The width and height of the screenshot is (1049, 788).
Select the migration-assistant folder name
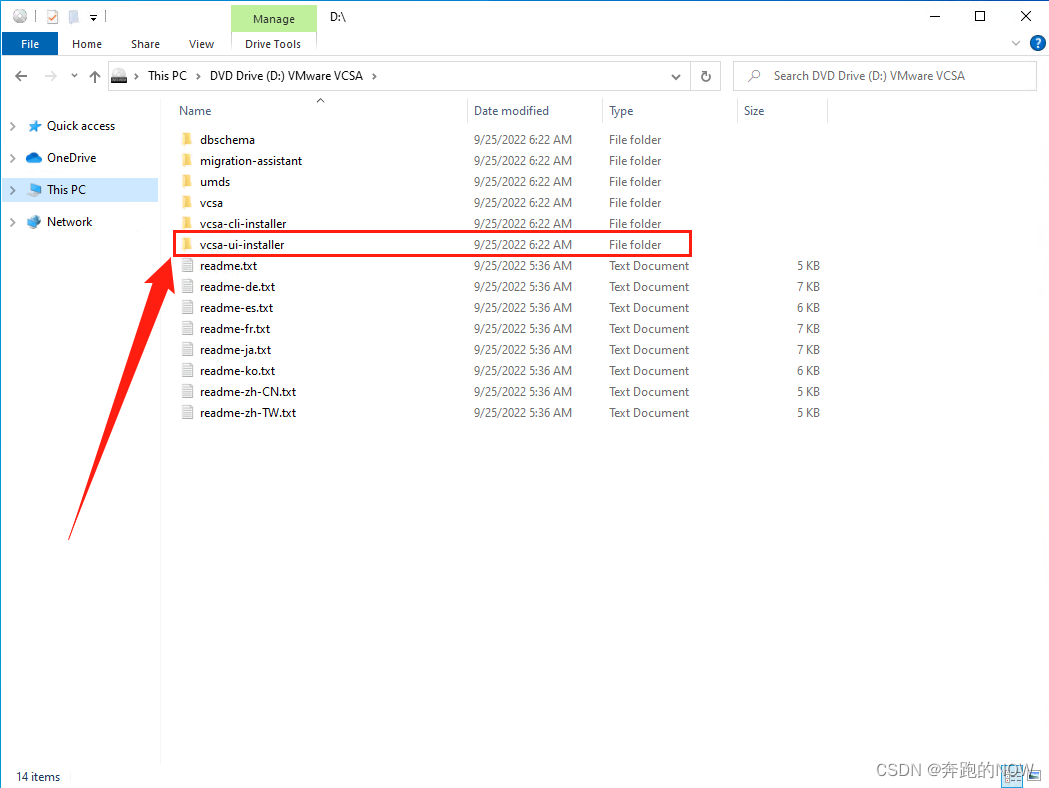pyautogui.click(x=251, y=161)
